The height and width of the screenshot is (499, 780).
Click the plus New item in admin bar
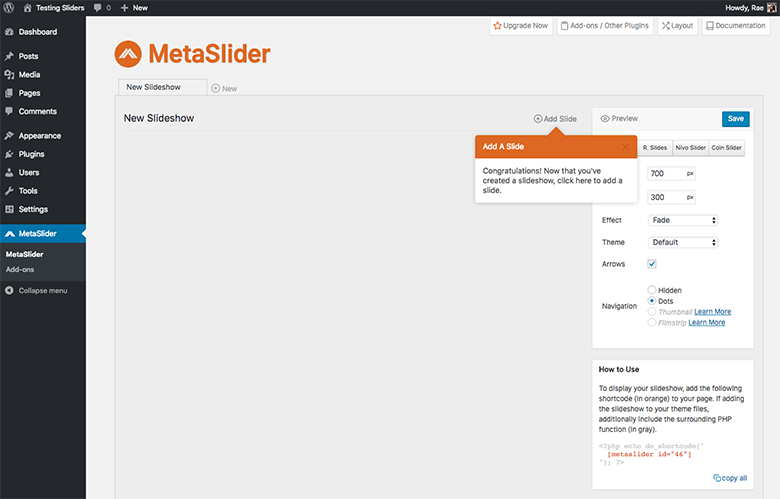pos(134,7)
